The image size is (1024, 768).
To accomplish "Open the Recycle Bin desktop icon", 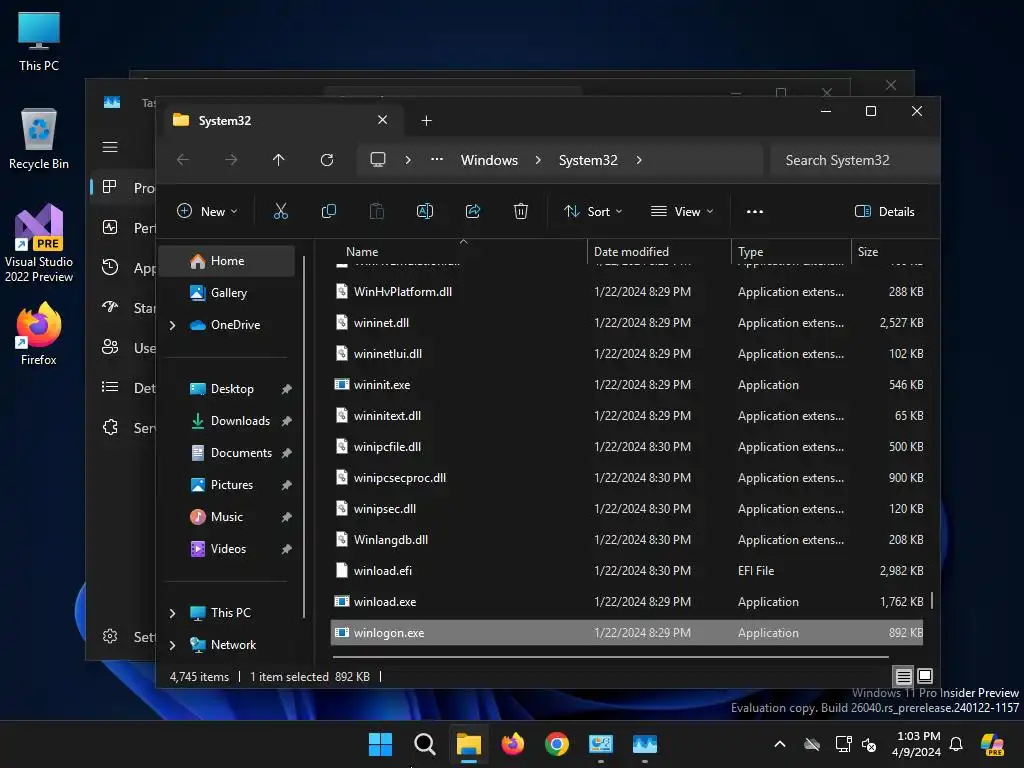I will 39,138.
